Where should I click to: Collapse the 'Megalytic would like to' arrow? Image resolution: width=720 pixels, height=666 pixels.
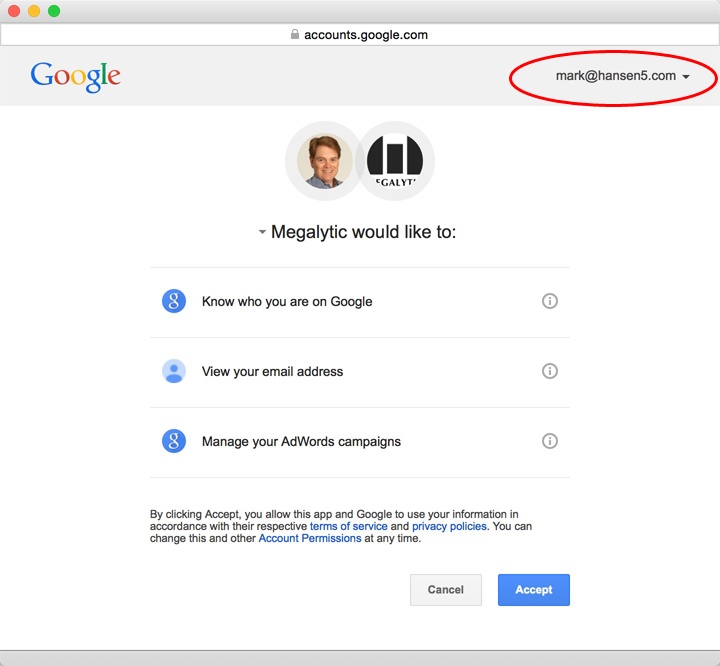click(x=262, y=232)
